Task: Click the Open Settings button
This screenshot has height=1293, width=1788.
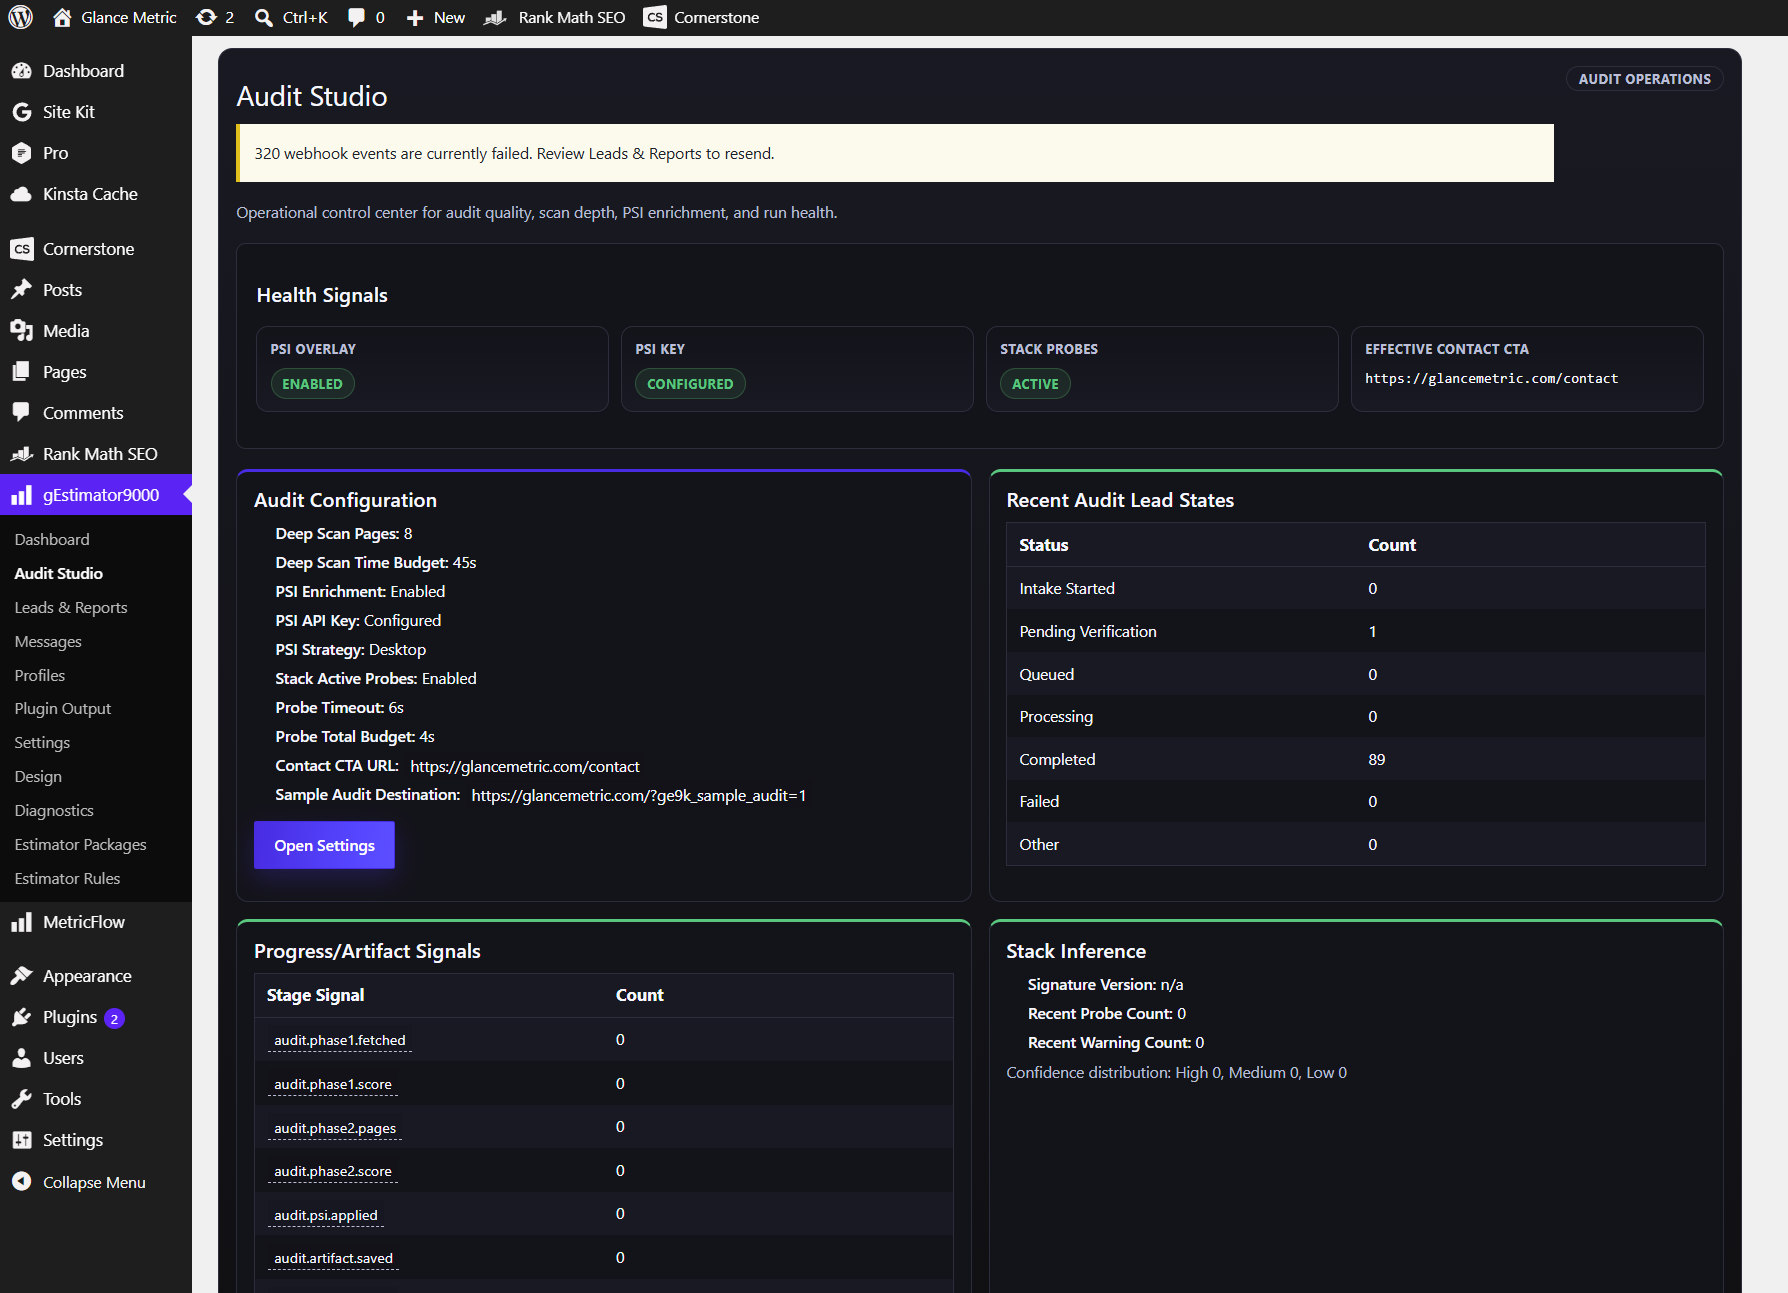Action: pyautogui.click(x=324, y=845)
